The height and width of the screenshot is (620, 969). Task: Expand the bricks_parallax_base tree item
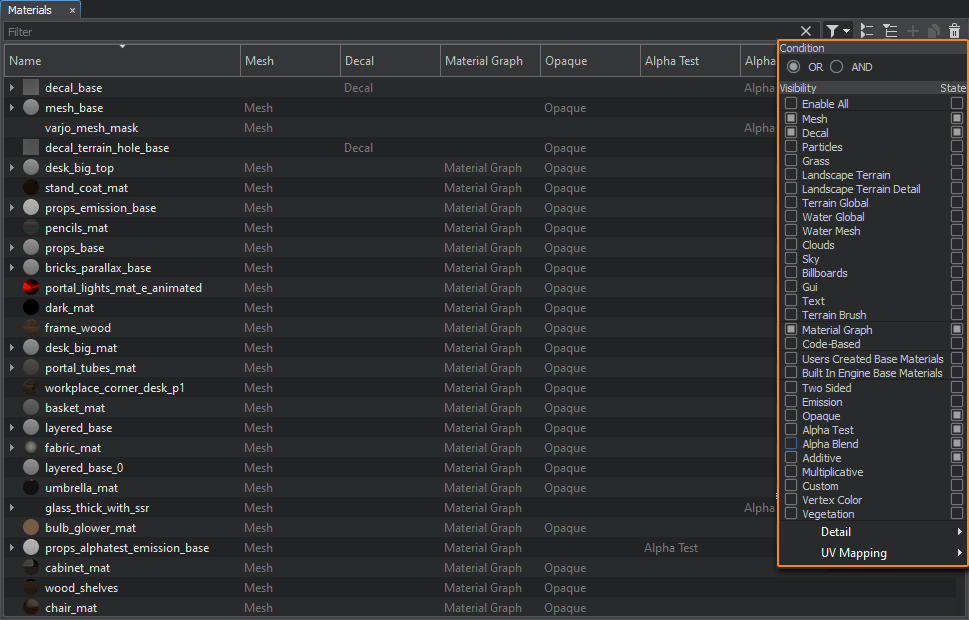(12, 268)
